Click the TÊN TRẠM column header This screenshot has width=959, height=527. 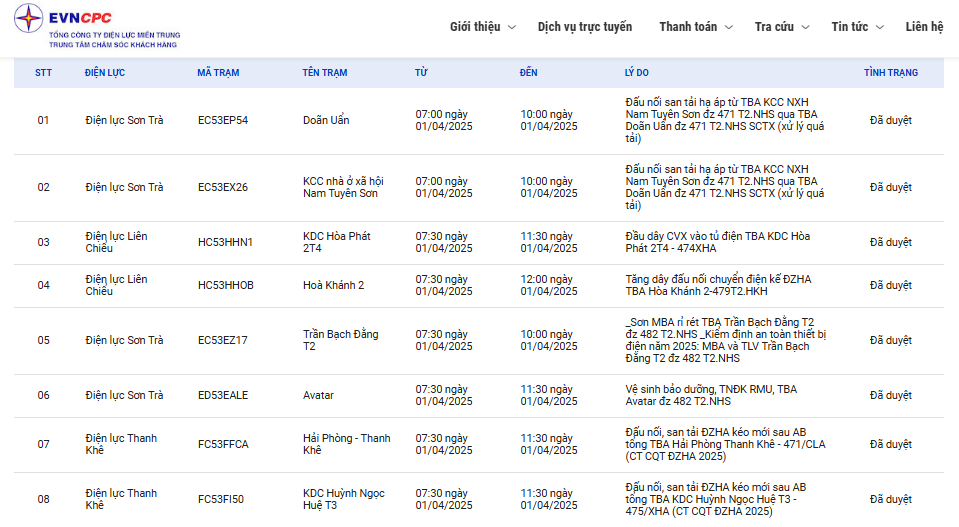[x=325, y=73]
